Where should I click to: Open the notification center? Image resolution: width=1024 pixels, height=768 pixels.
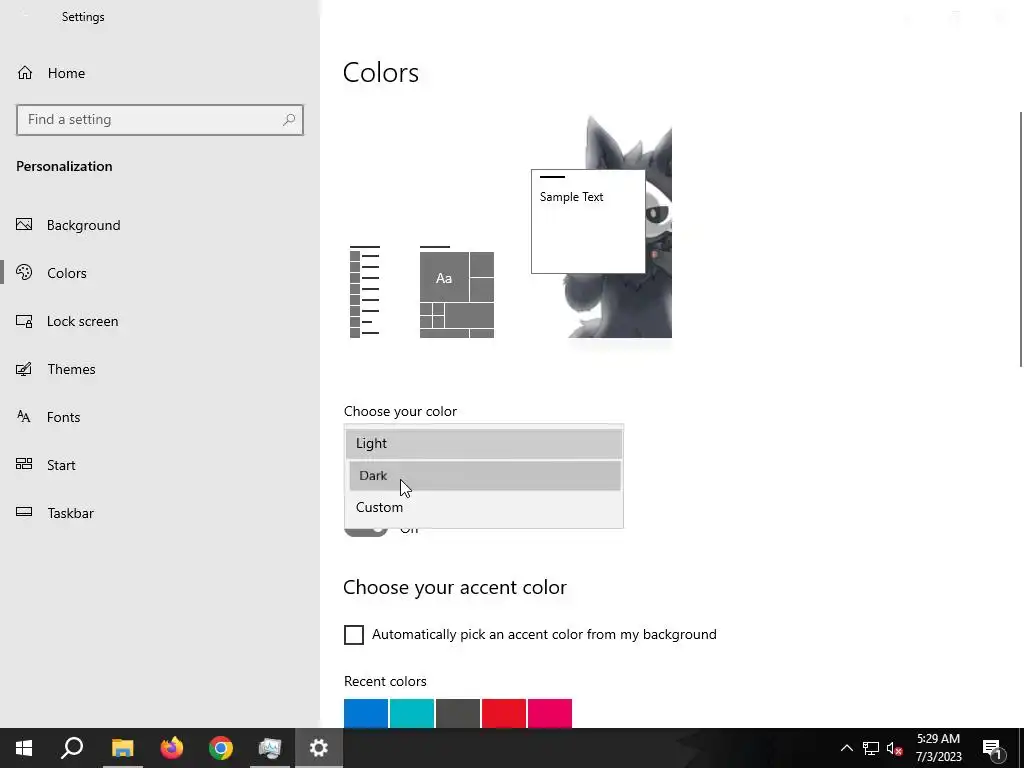(x=992, y=748)
